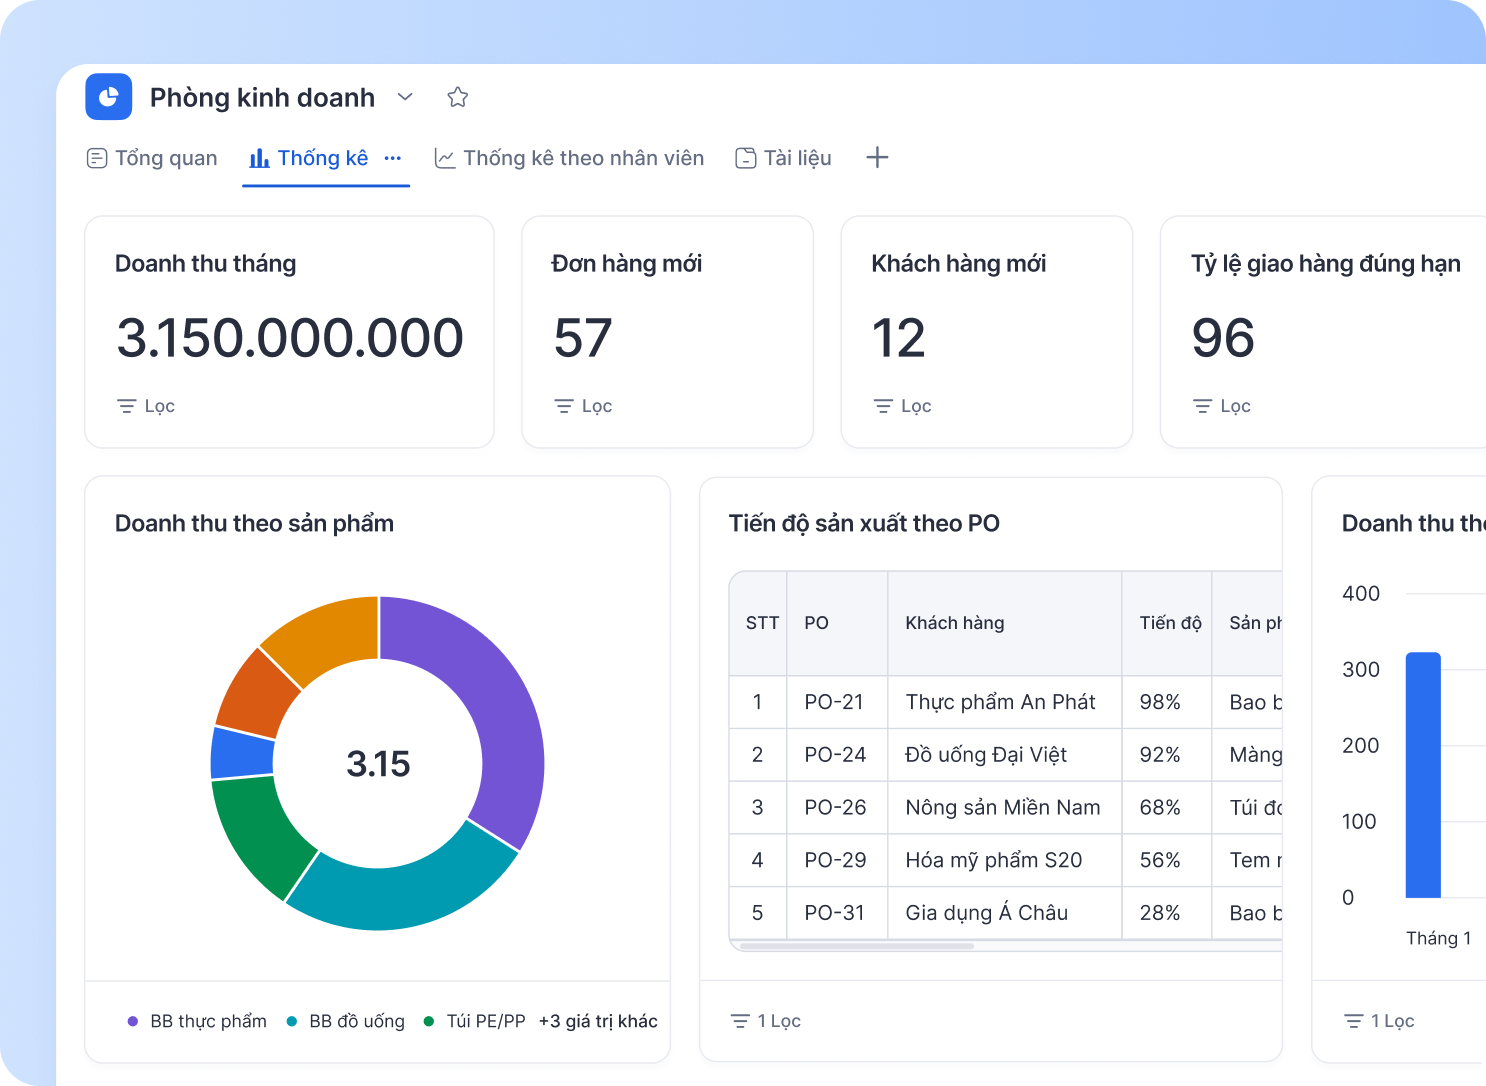Open the Tài liệu tab

point(783,158)
